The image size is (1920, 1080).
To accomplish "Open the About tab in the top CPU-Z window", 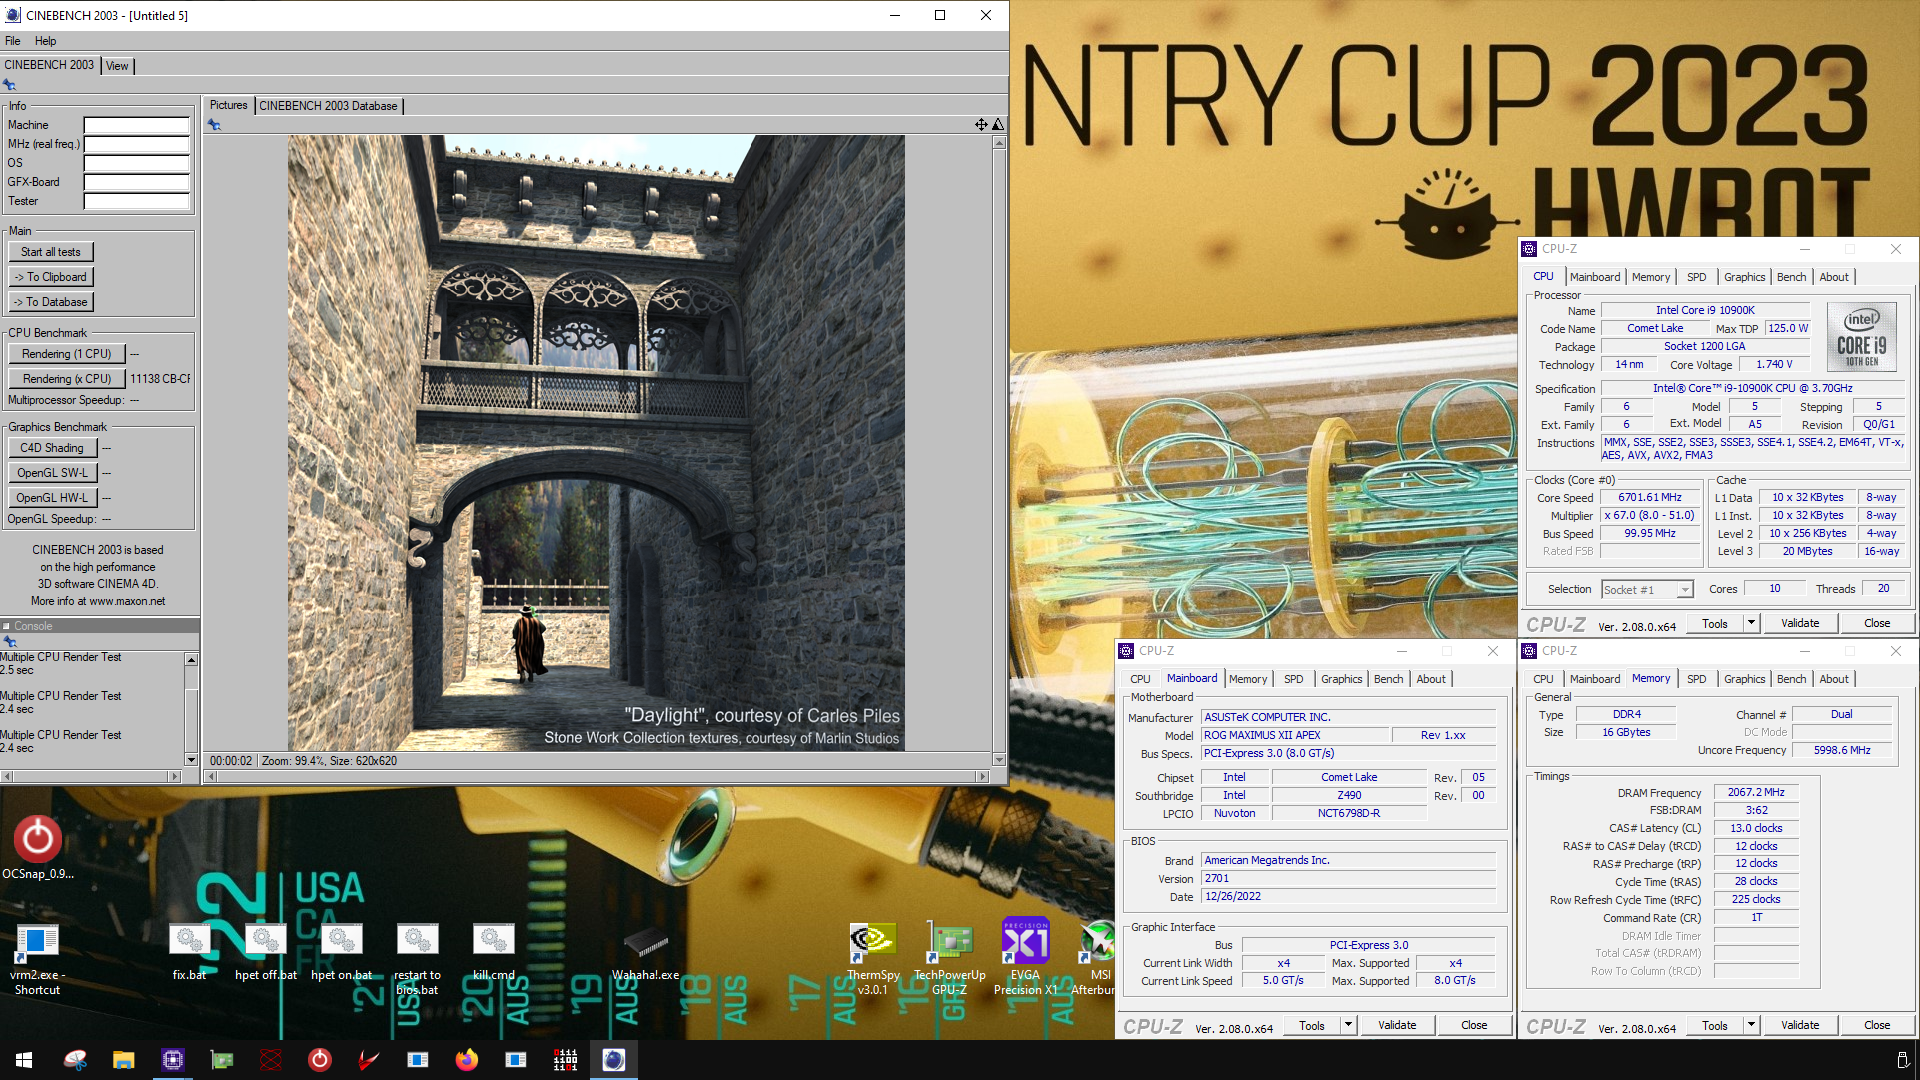I will (1834, 277).
